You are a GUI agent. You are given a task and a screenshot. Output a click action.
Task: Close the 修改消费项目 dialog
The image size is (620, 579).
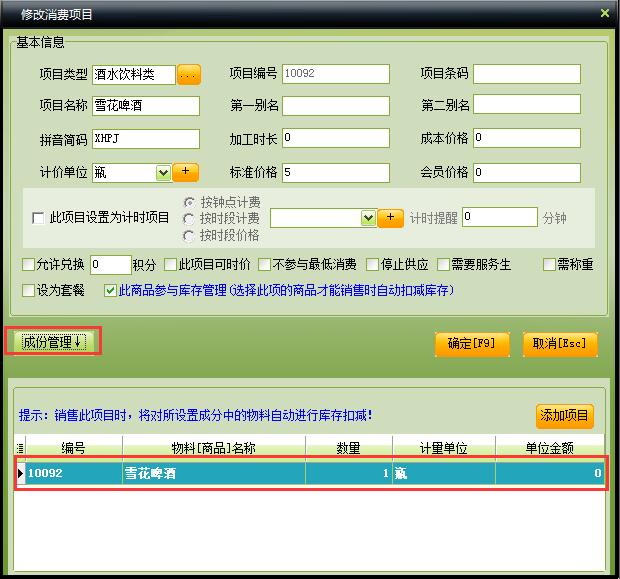[x=605, y=13]
